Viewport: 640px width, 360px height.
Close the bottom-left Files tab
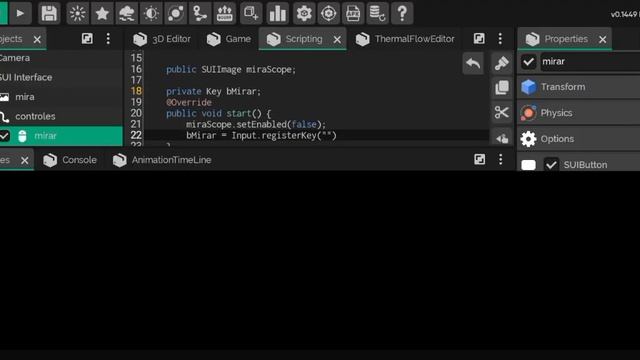[25, 160]
